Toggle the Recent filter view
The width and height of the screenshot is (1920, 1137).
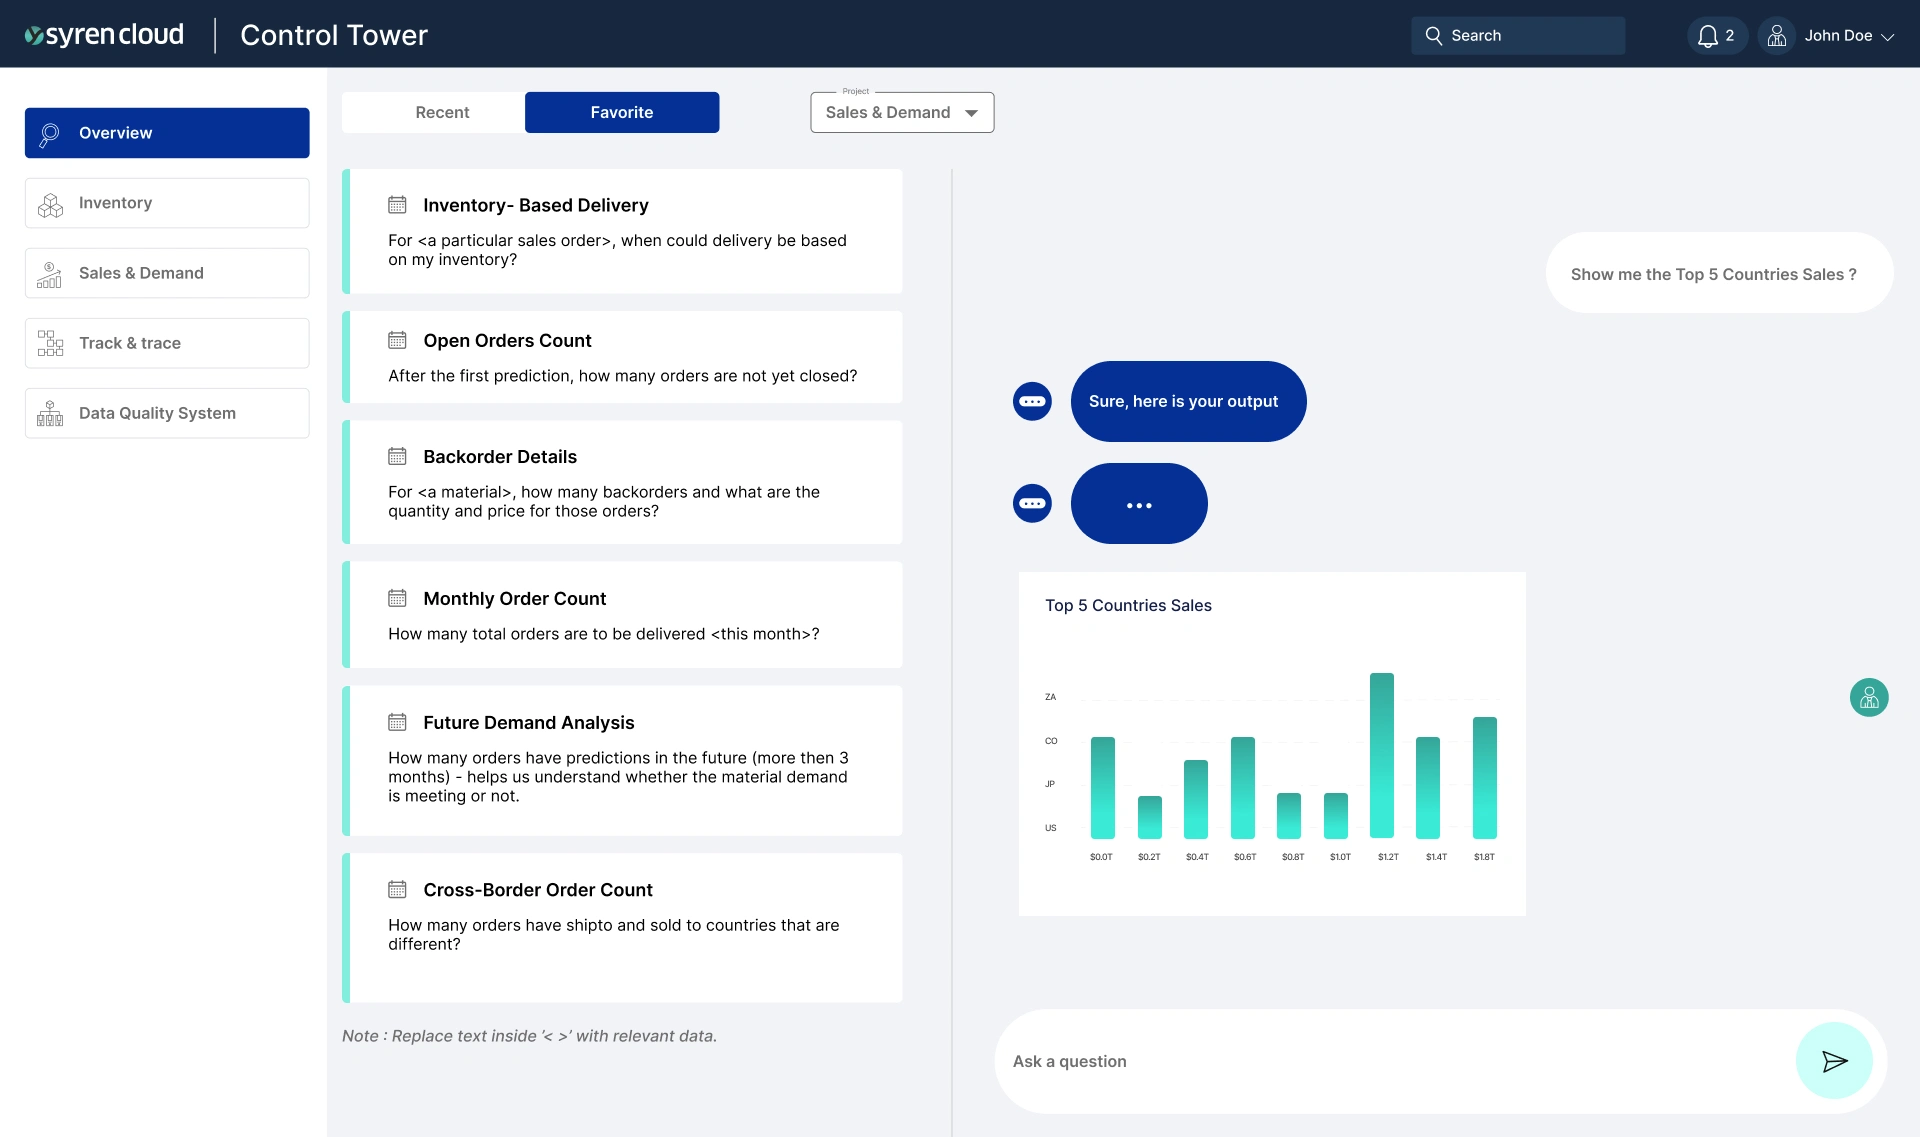tap(442, 112)
